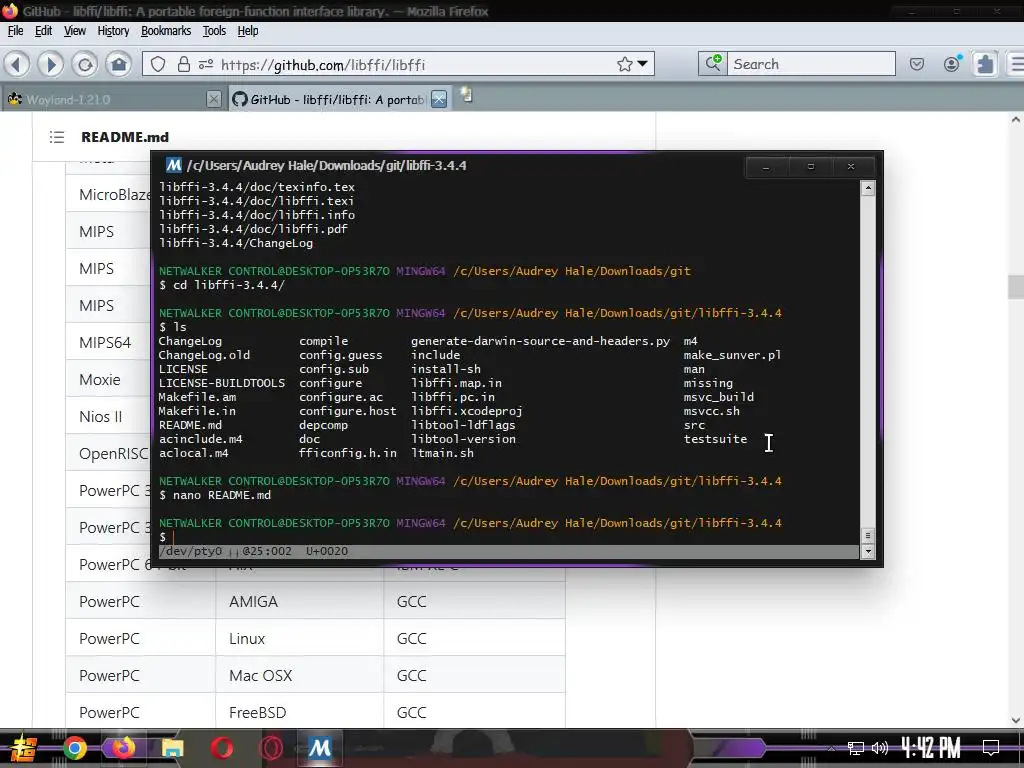The image size is (1024, 768).
Task: Show site security padlock info
Action: click(184, 64)
